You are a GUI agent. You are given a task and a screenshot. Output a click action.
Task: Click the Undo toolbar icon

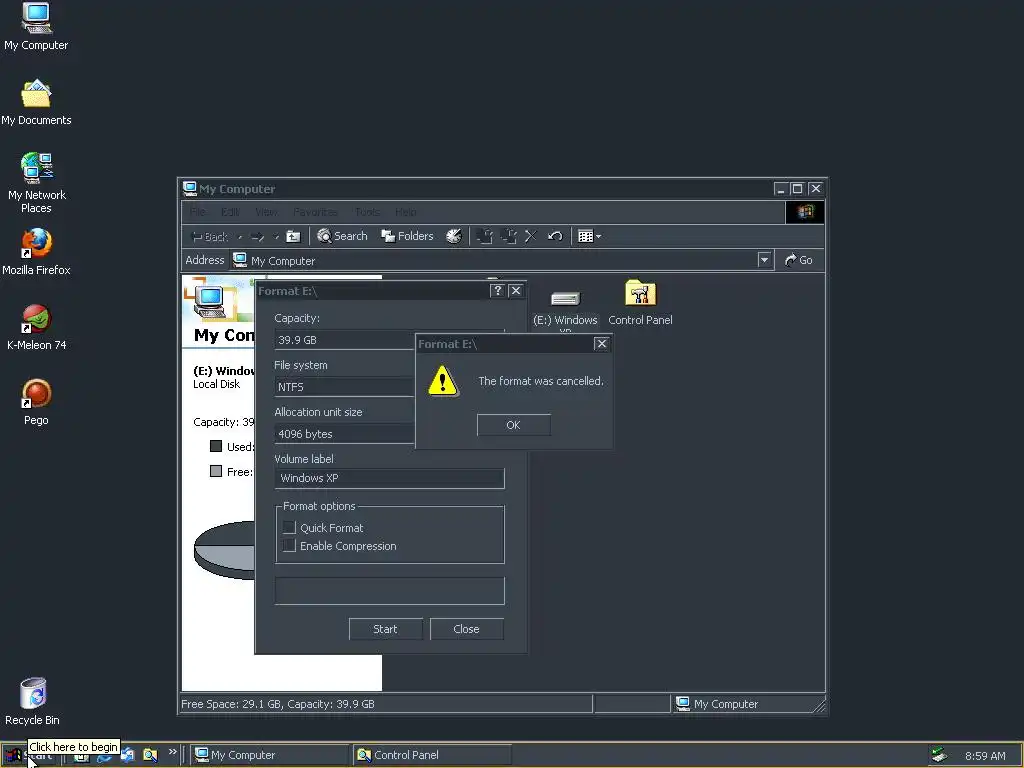[555, 236]
